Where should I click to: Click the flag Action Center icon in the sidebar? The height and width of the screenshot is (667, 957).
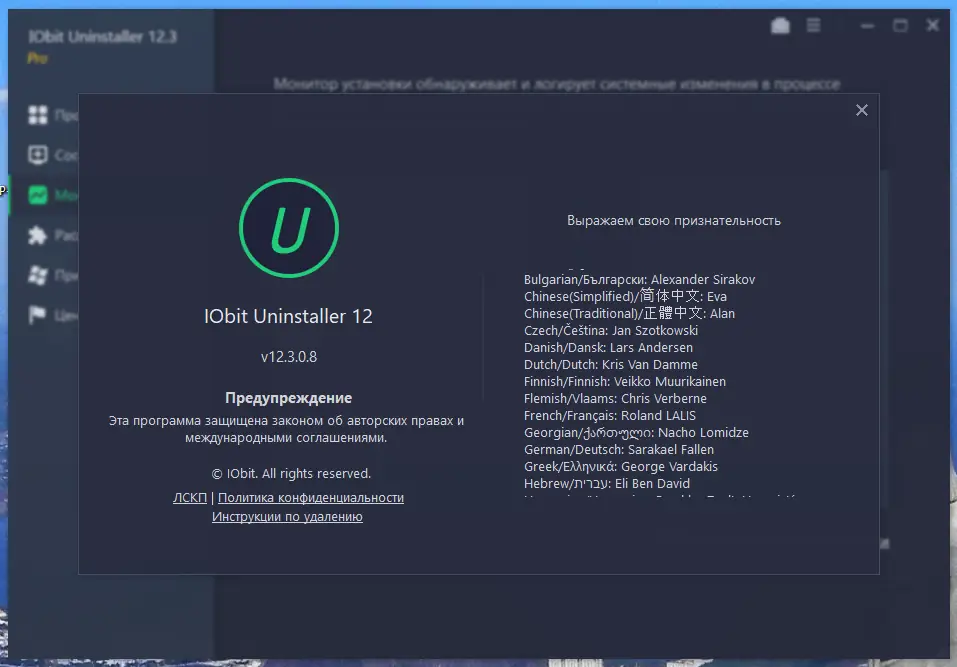(x=38, y=315)
